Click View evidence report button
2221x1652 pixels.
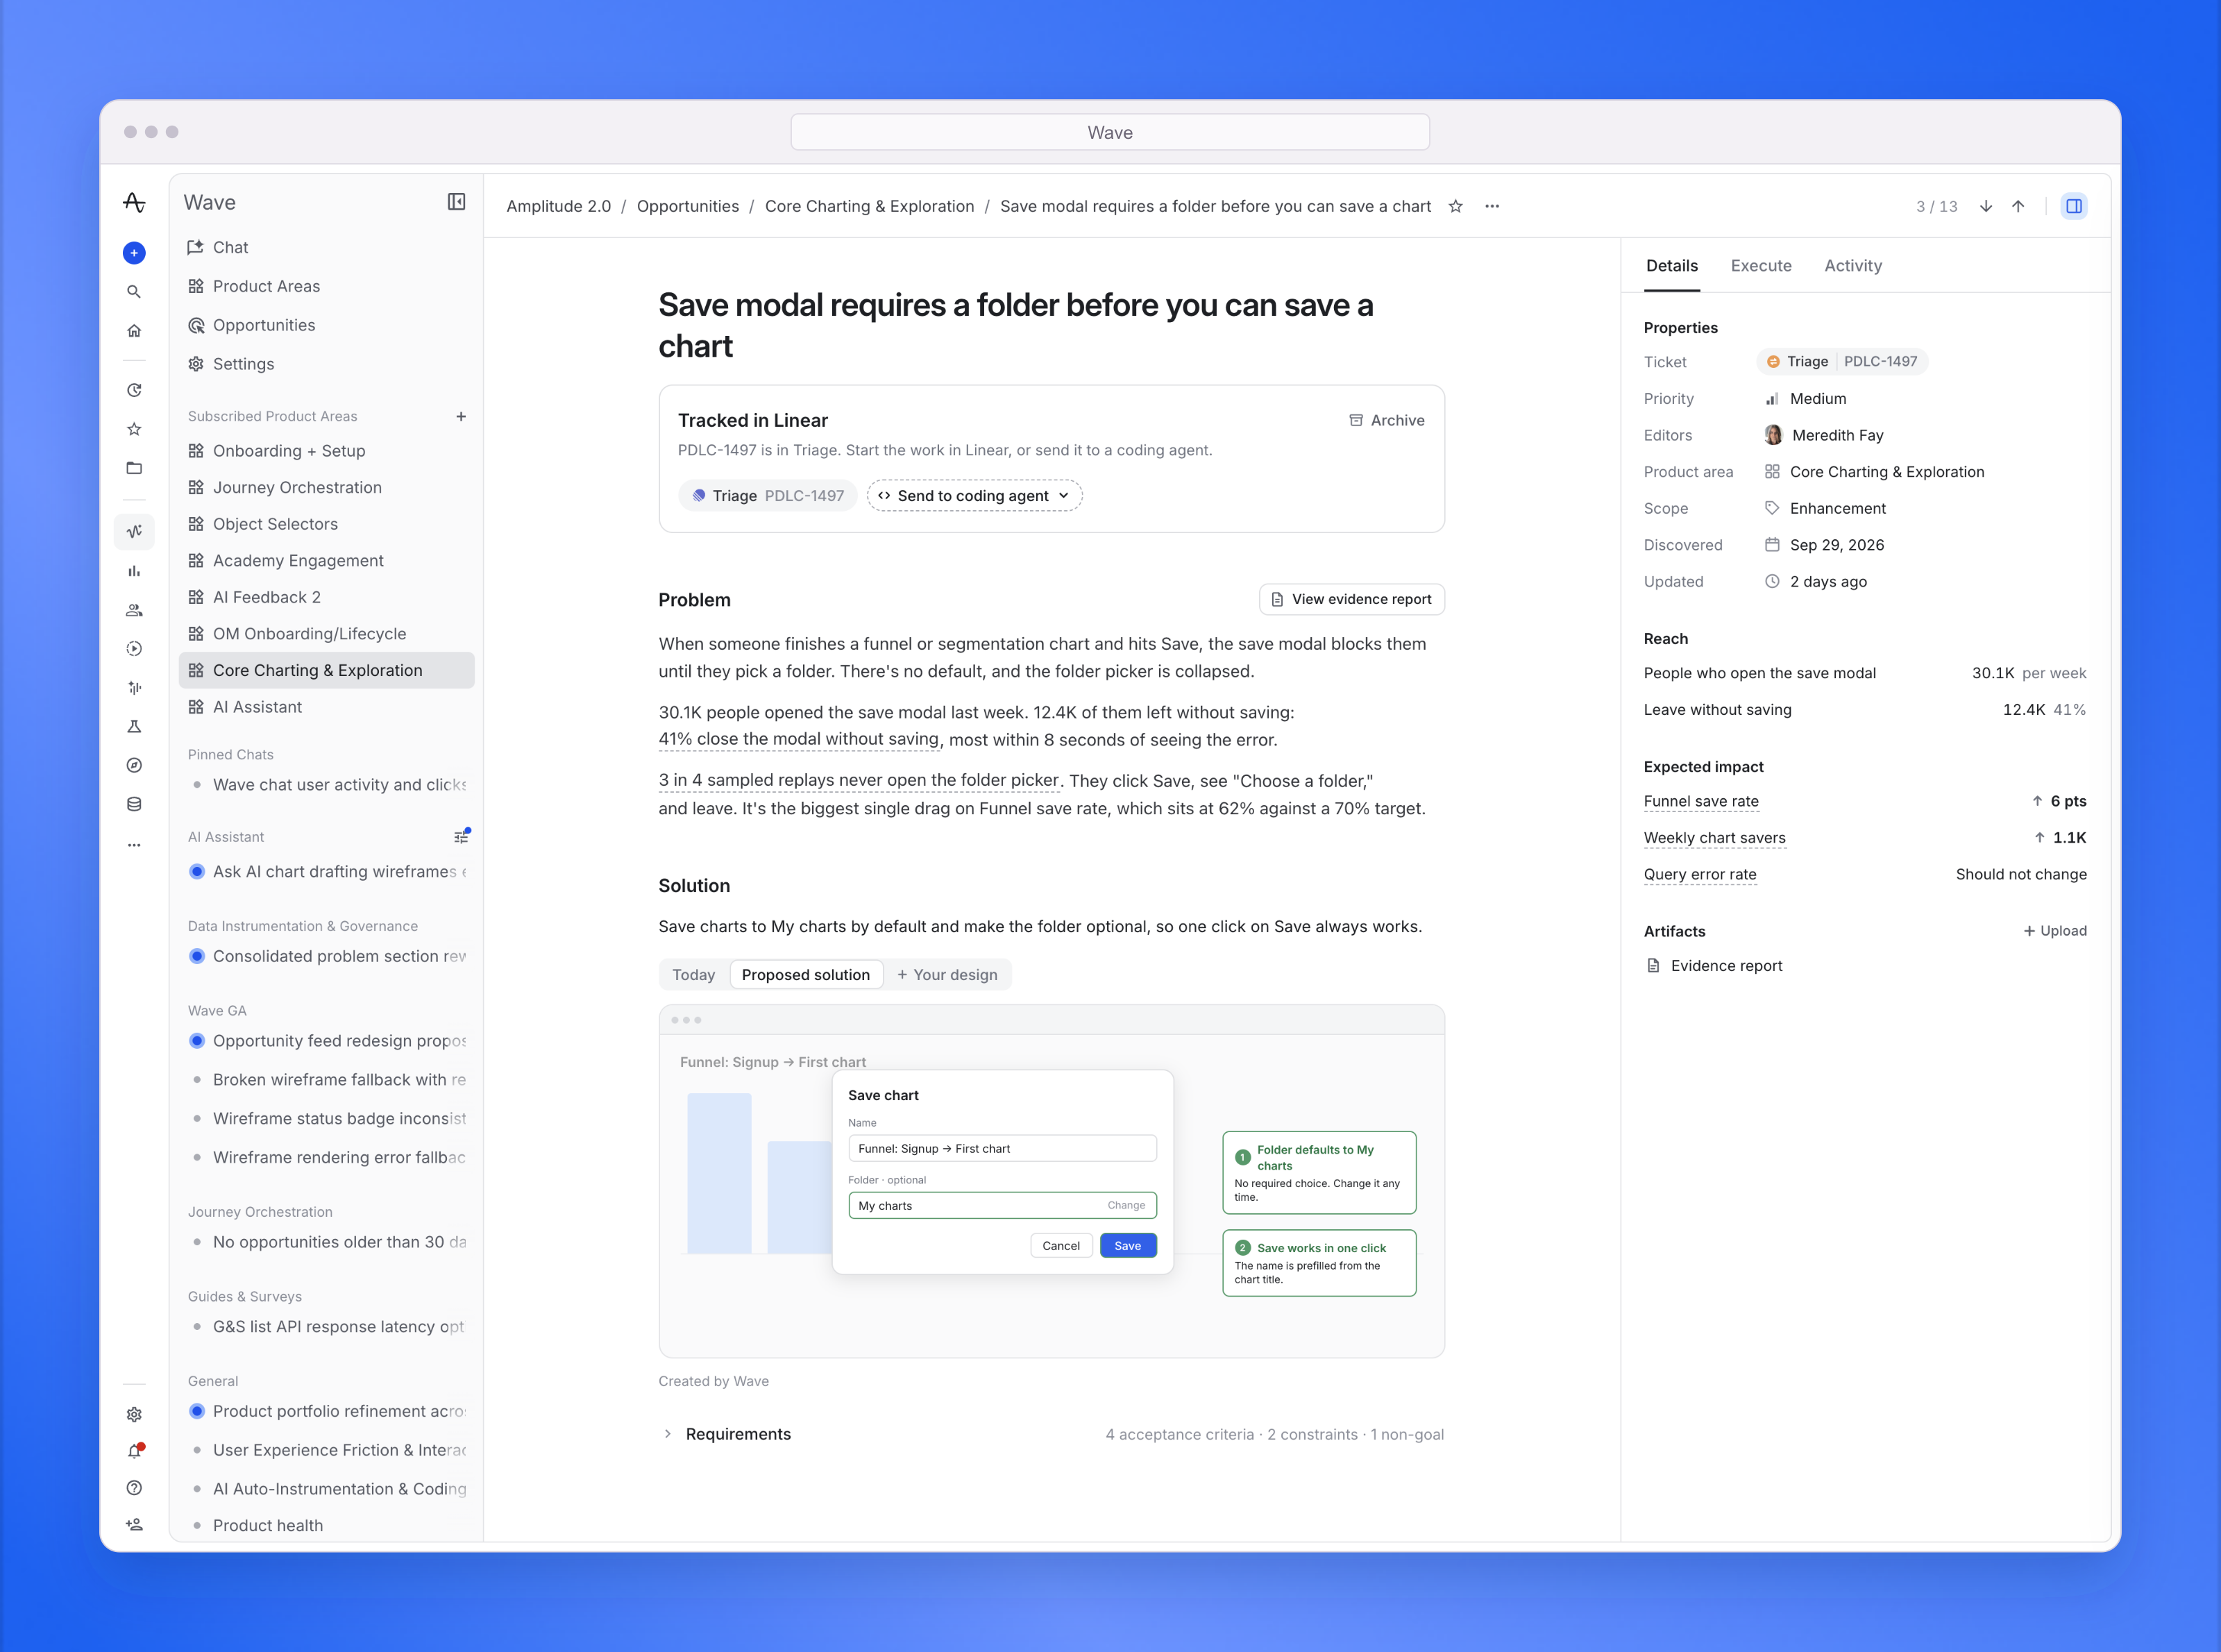tap(1352, 599)
